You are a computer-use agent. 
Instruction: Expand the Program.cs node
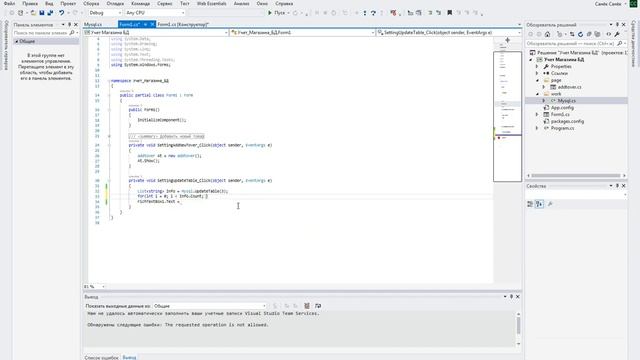tap(537, 128)
